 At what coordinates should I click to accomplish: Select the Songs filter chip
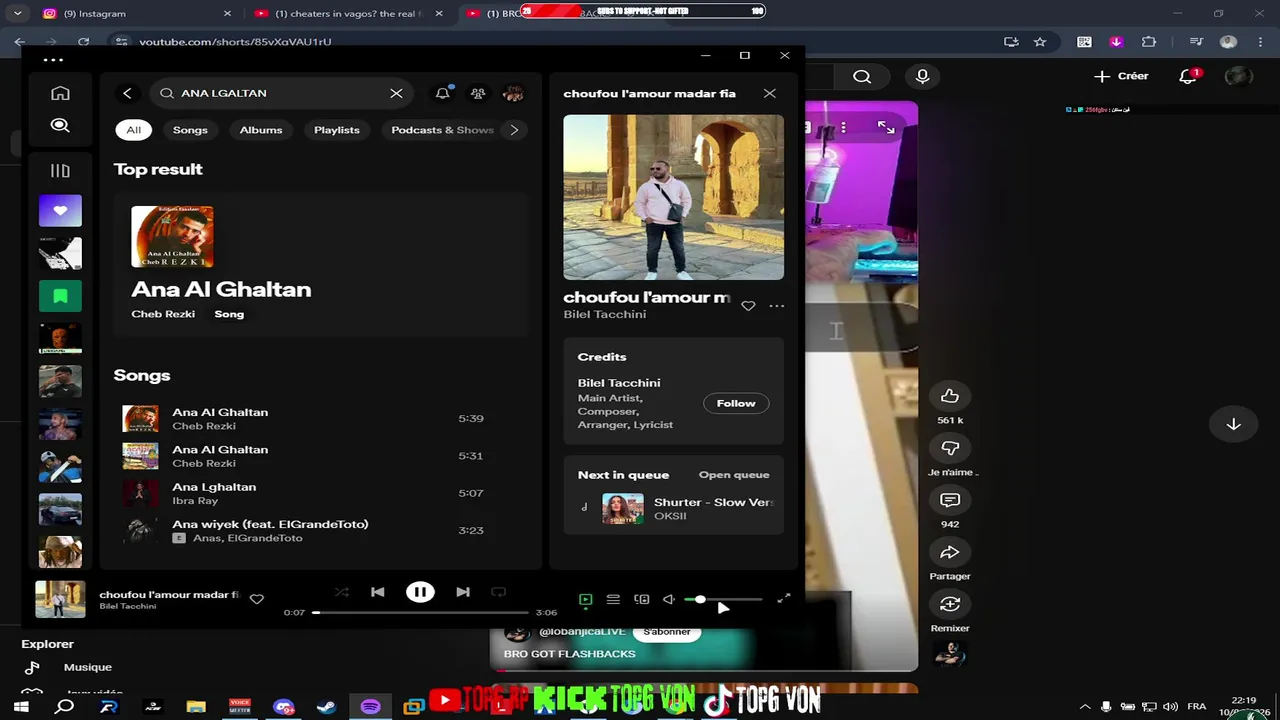coord(190,130)
